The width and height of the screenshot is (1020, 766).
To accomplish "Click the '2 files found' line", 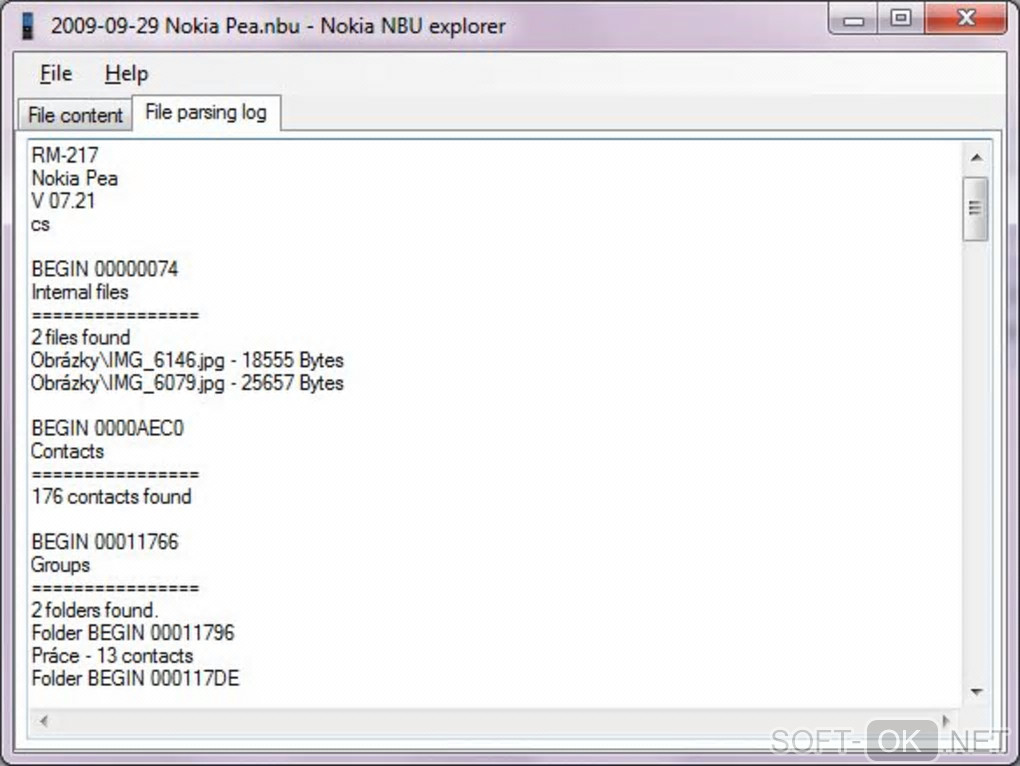I will pyautogui.click(x=81, y=337).
